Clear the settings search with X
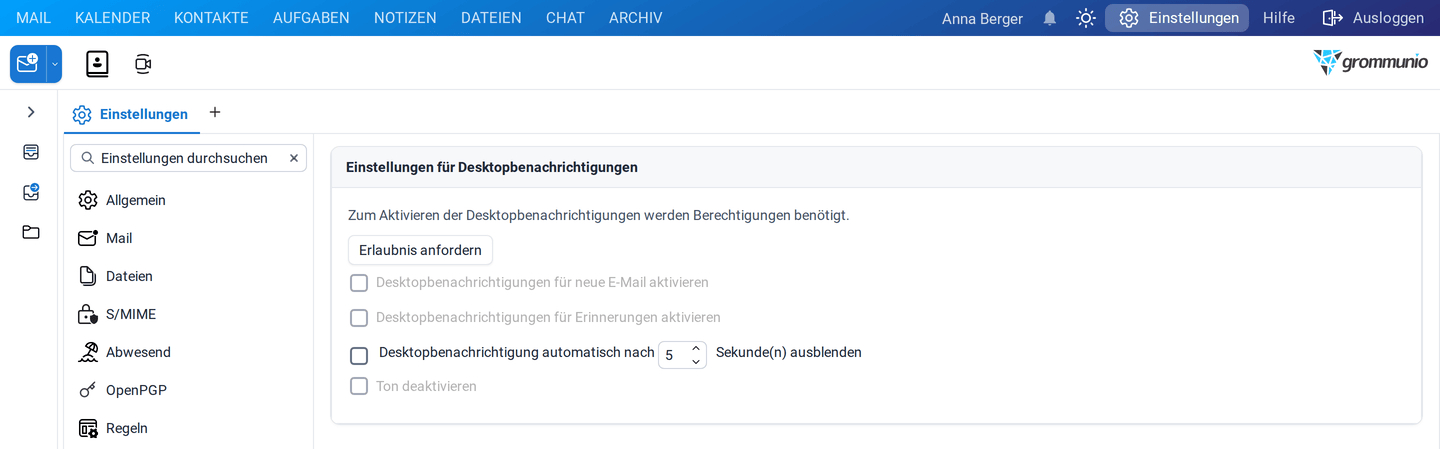This screenshot has width=1440, height=449. [294, 158]
